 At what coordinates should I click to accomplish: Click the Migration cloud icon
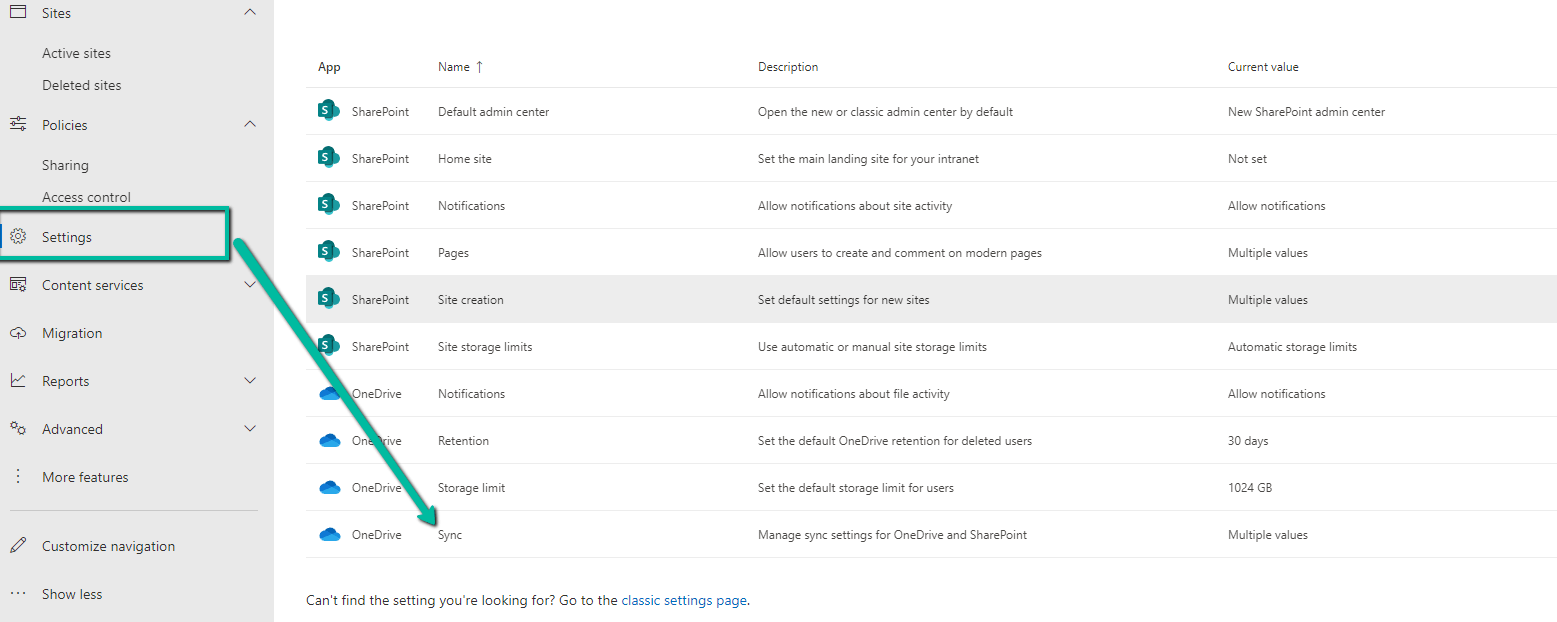point(18,333)
